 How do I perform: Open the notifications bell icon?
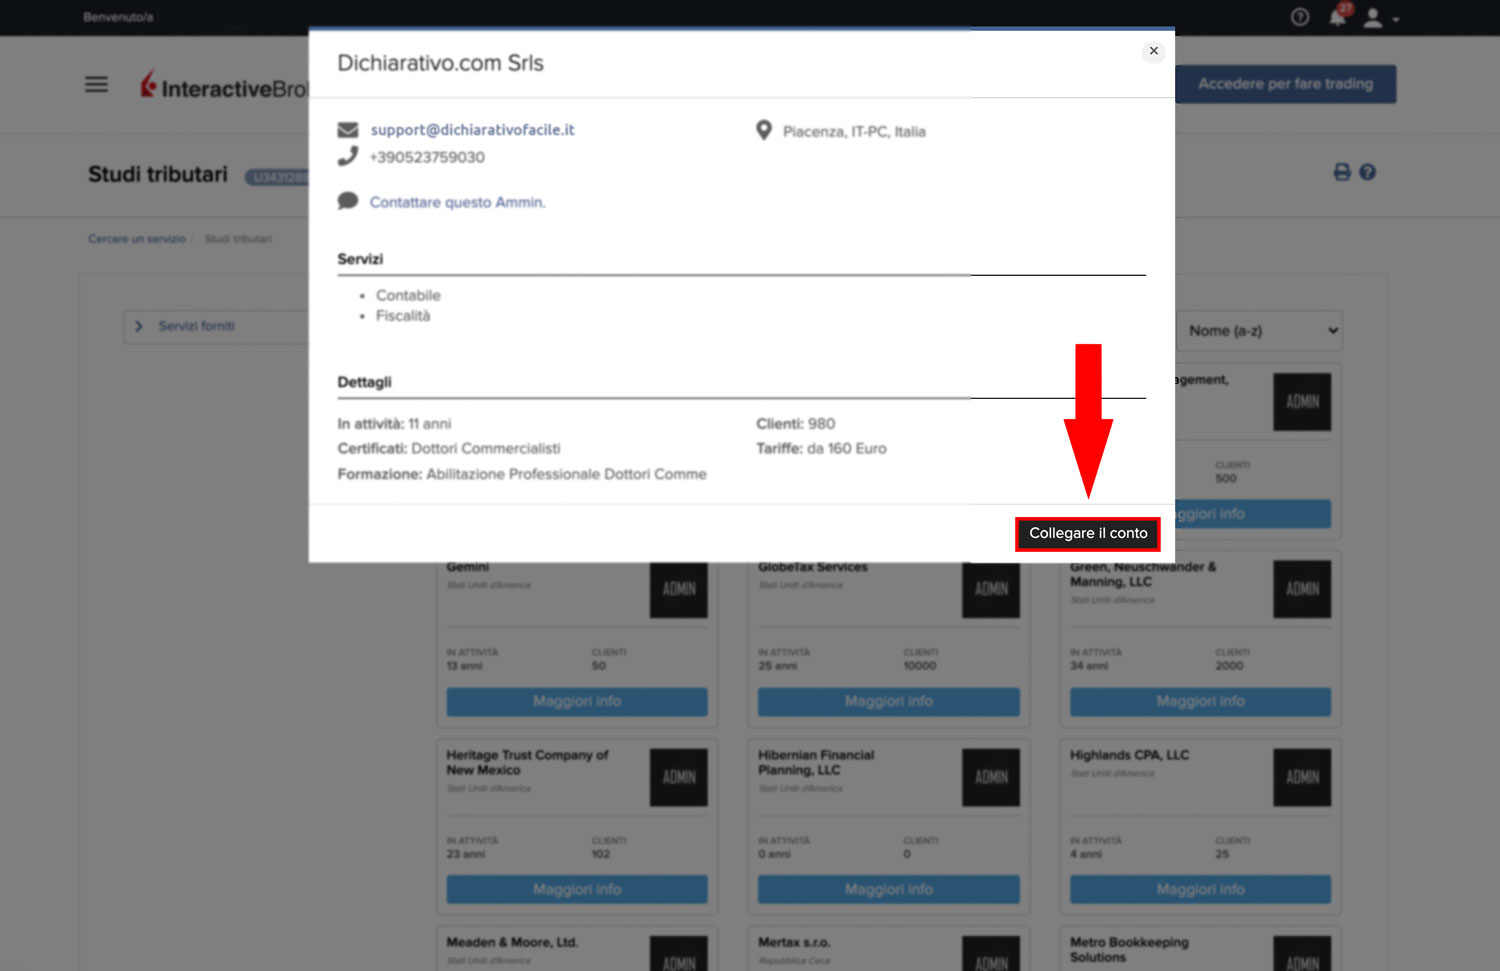click(1338, 16)
